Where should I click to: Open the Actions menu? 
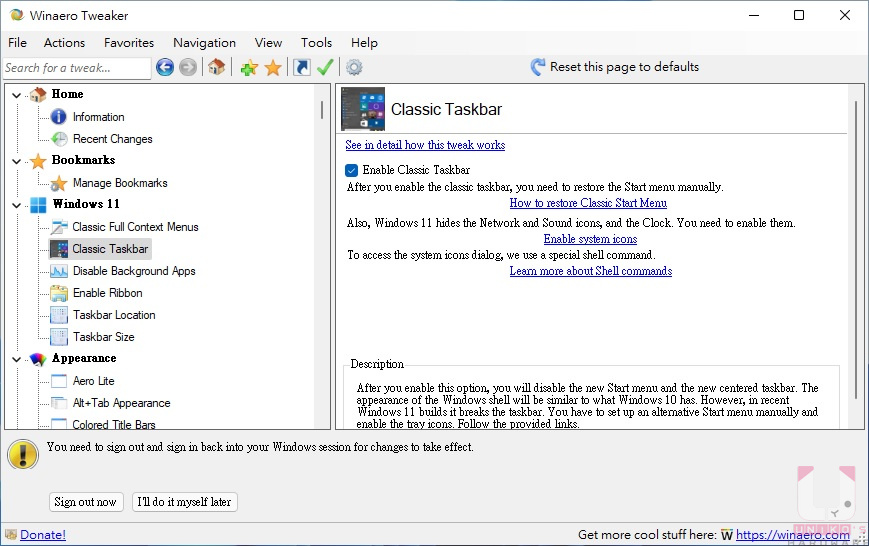[x=64, y=43]
